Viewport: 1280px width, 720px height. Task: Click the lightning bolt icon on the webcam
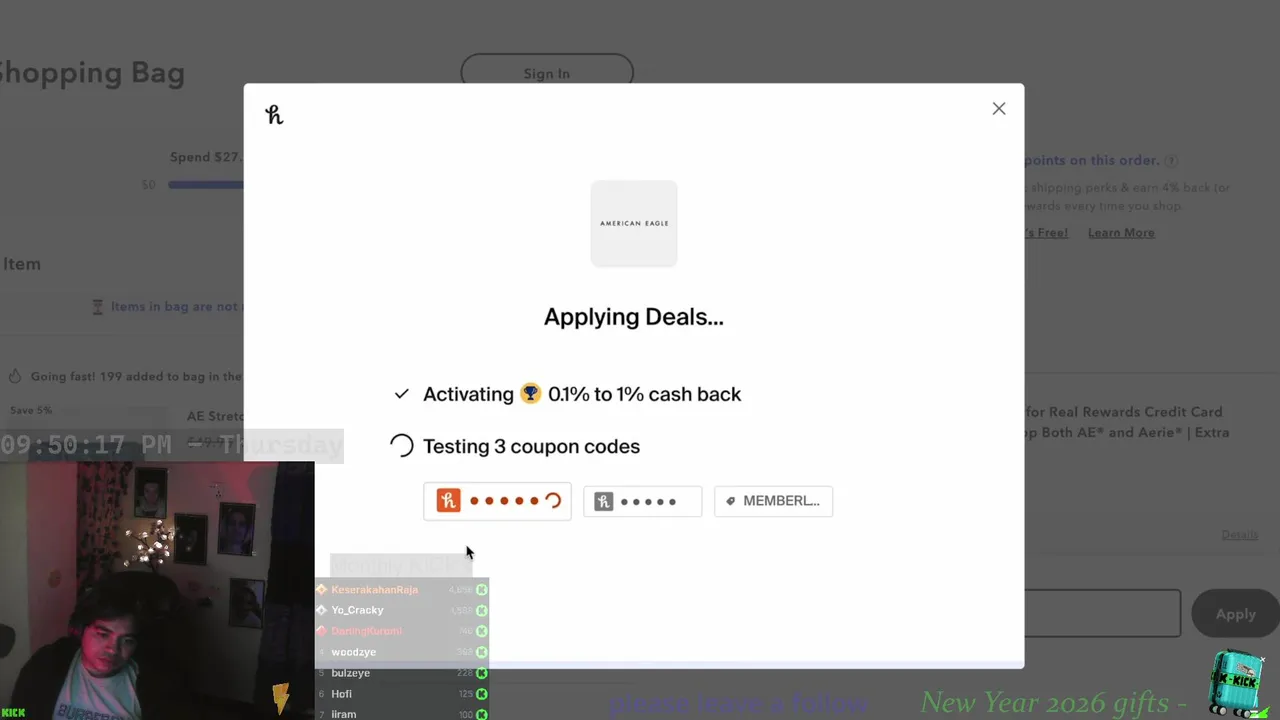tap(281, 698)
